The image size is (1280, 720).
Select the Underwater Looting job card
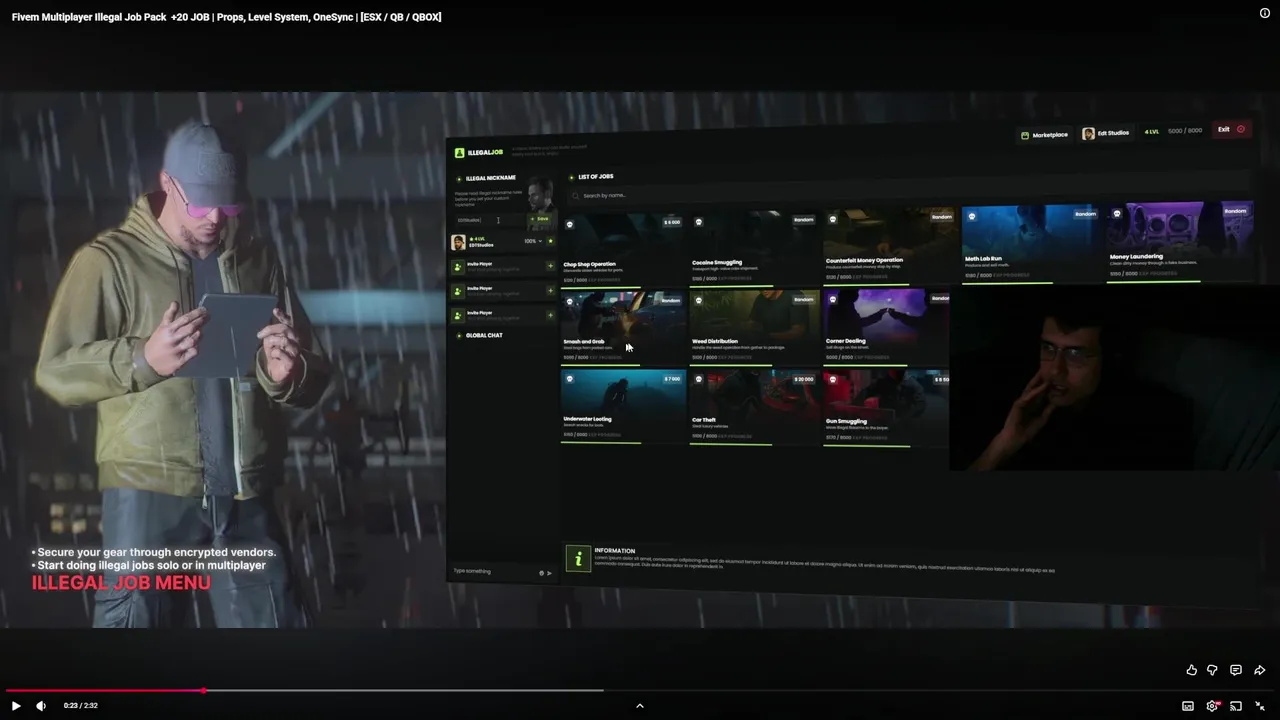pos(622,406)
